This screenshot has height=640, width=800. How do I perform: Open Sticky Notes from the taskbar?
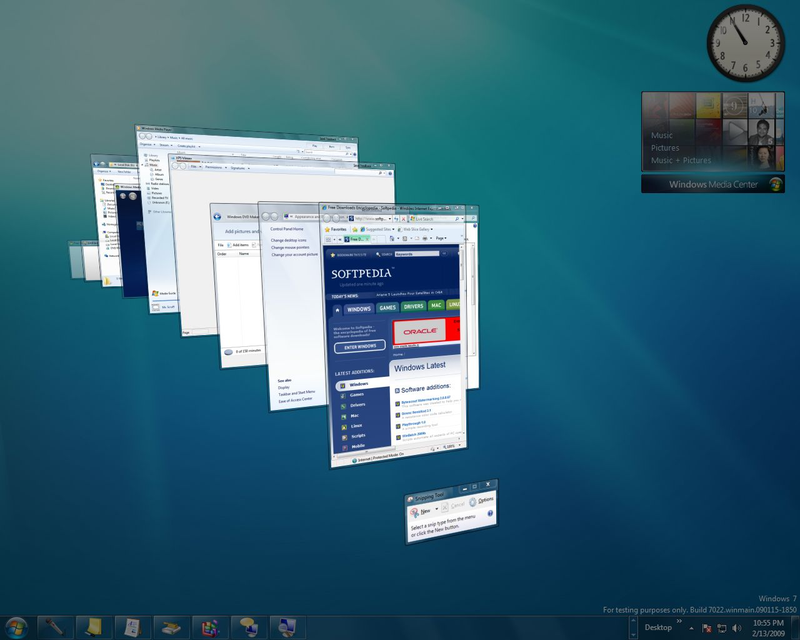pos(93,627)
